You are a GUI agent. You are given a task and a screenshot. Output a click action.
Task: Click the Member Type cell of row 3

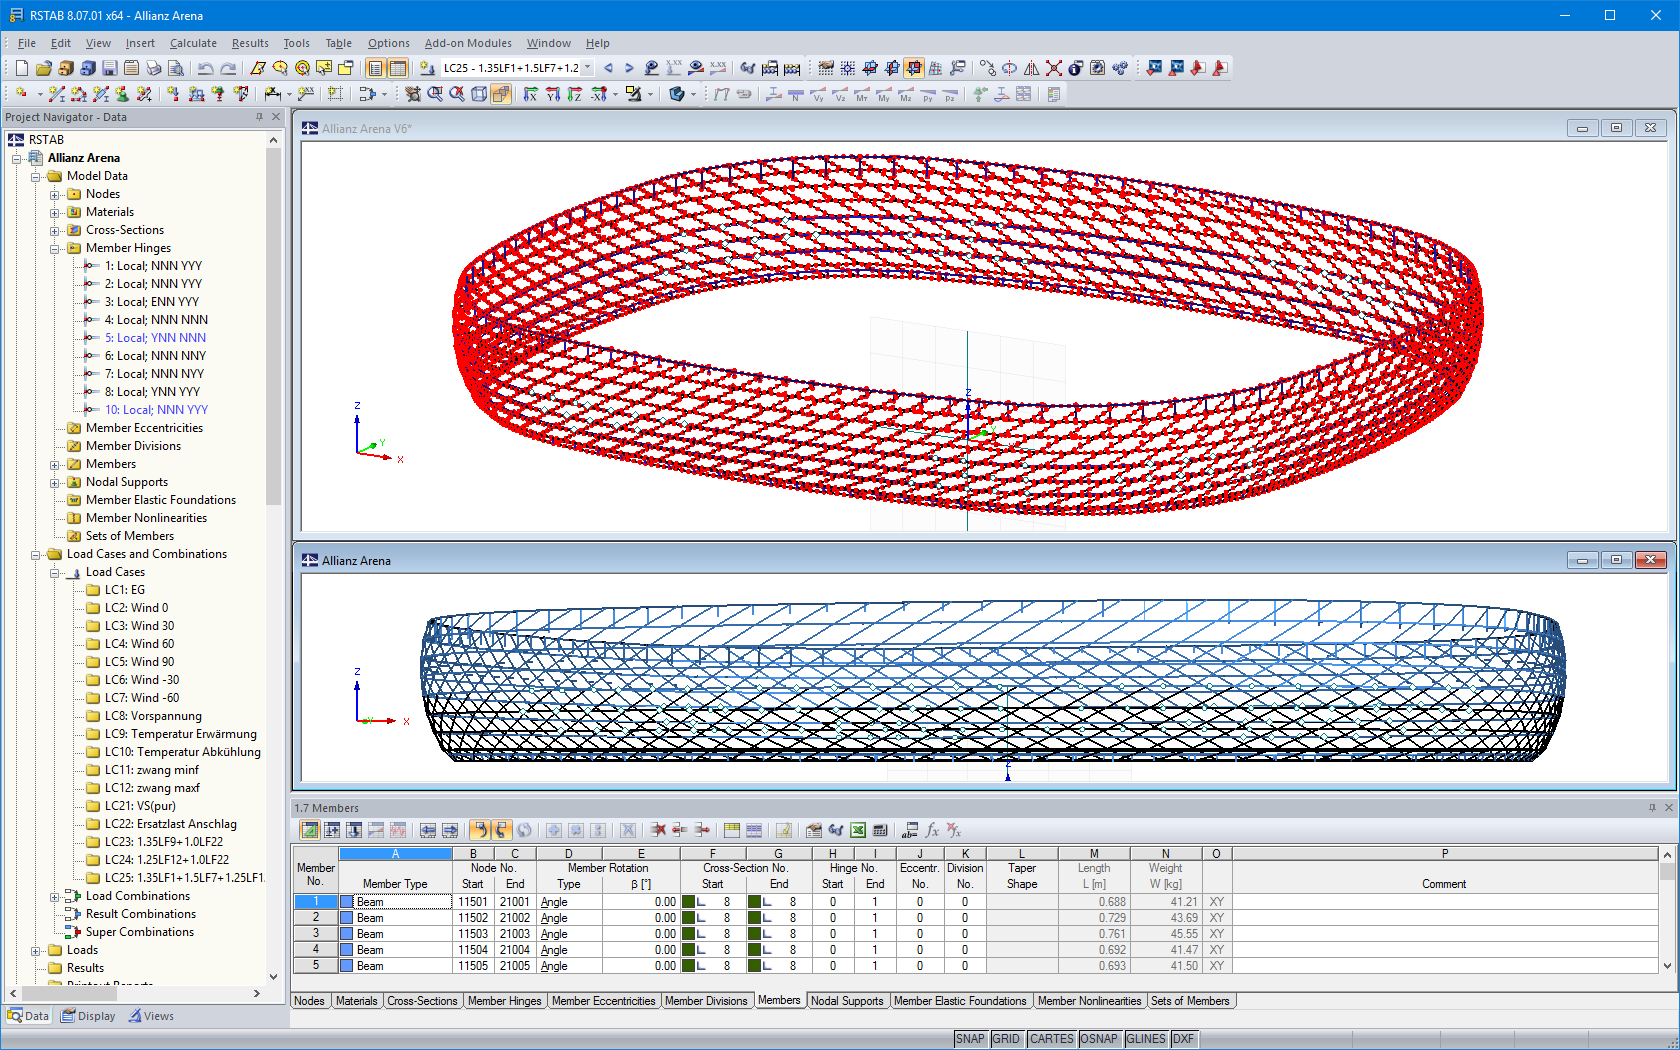coord(395,933)
